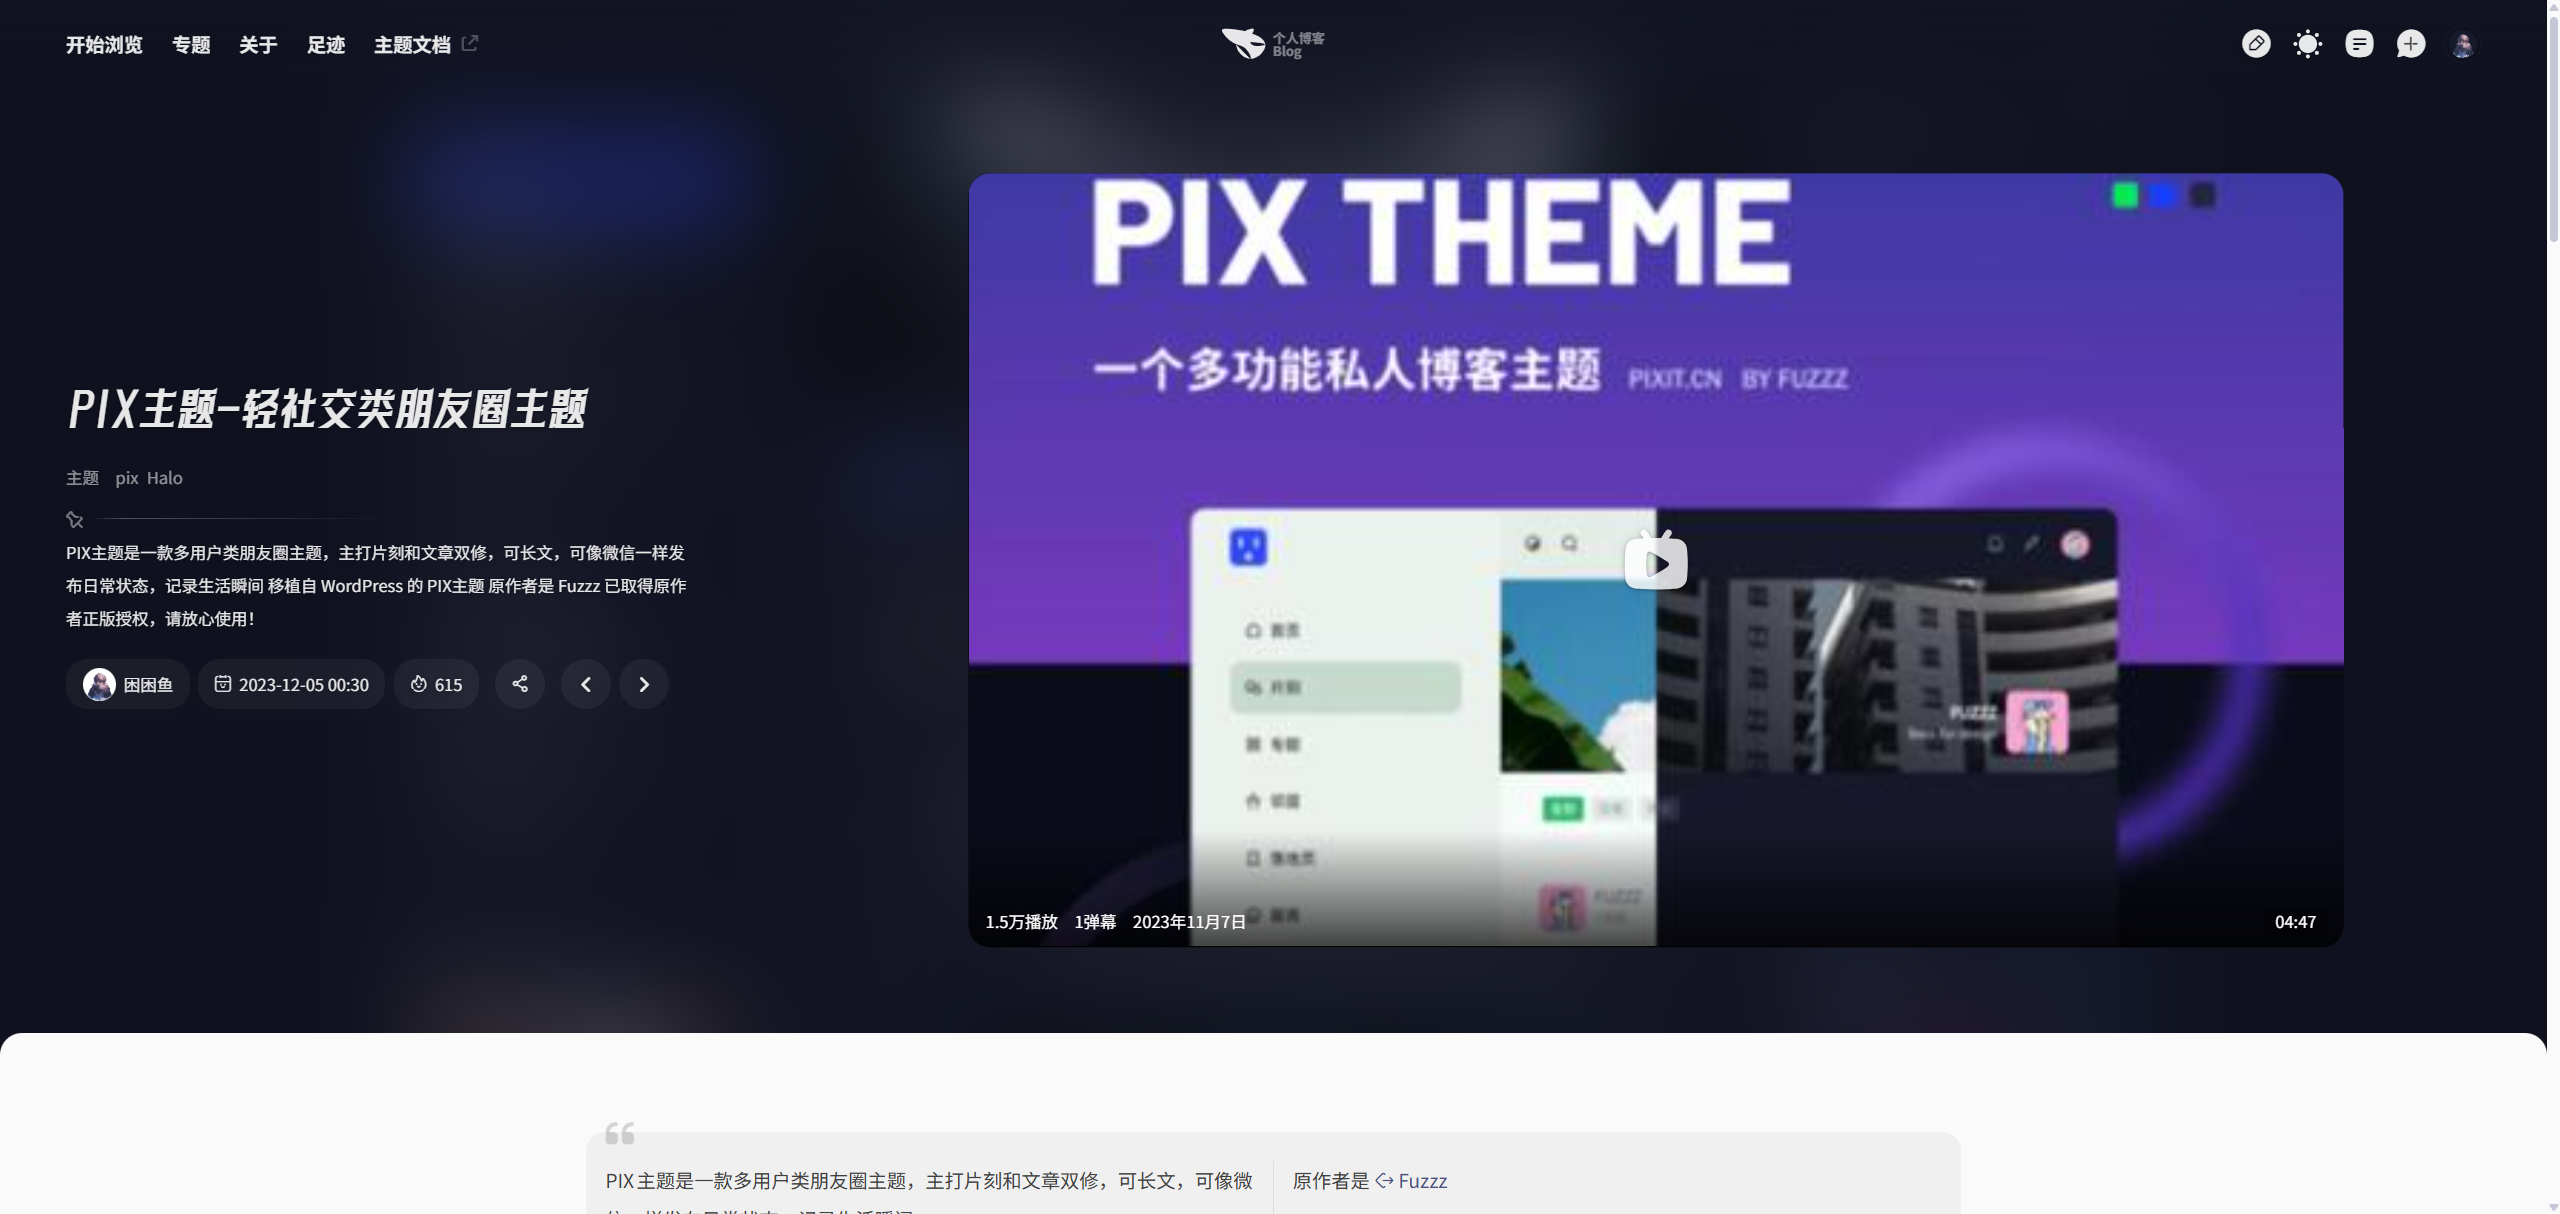Open the article list bubble icon
Image resolution: width=2560 pixels, height=1214 pixels.
pyautogui.click(x=2360, y=44)
